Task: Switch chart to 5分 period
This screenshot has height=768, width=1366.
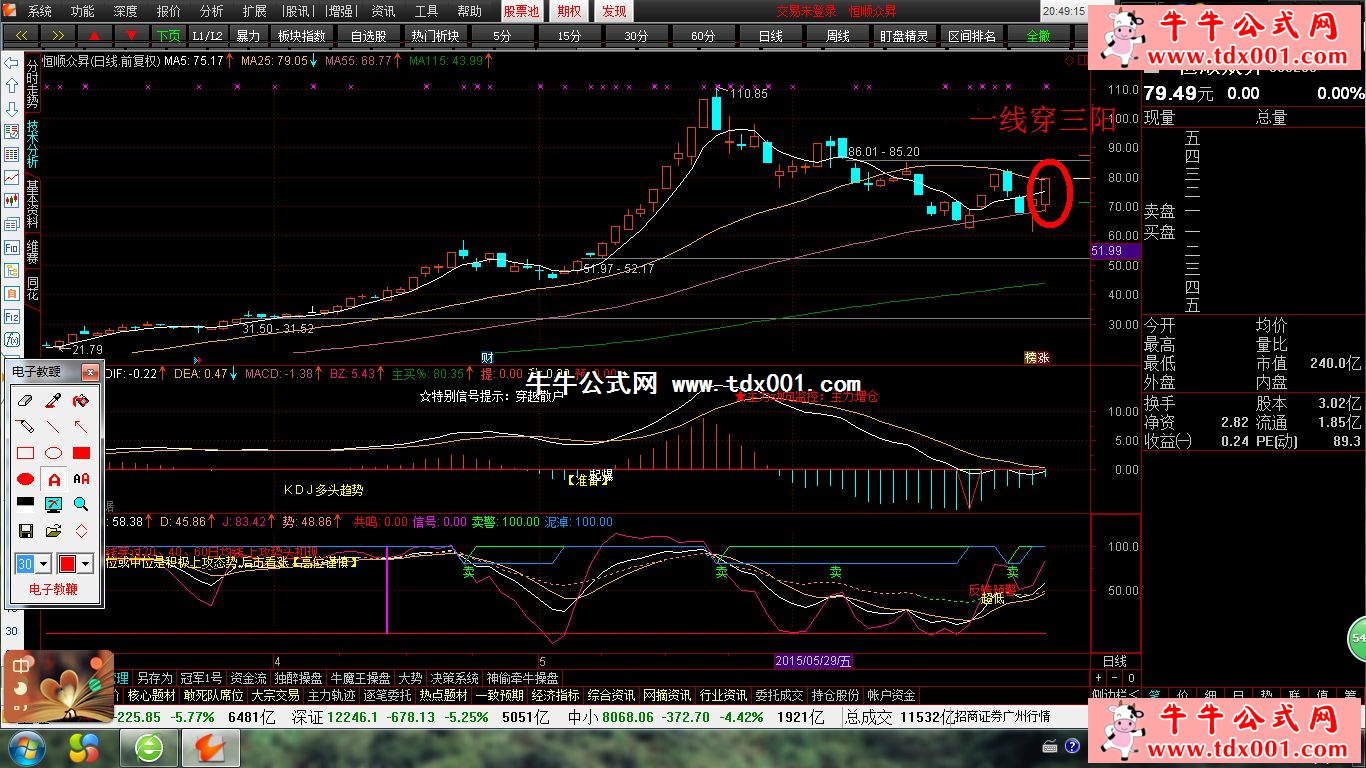Action: tap(502, 35)
